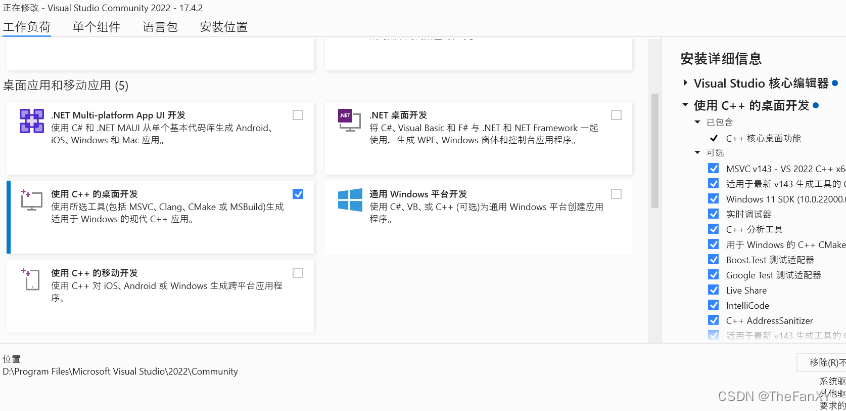Uncheck MSVC v143 - VS 2022 C++ component

713,168
